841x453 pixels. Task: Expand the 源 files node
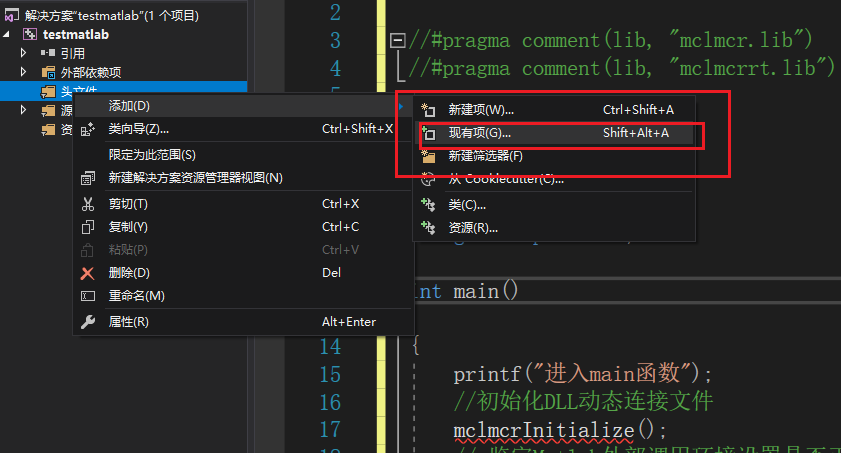(23, 110)
